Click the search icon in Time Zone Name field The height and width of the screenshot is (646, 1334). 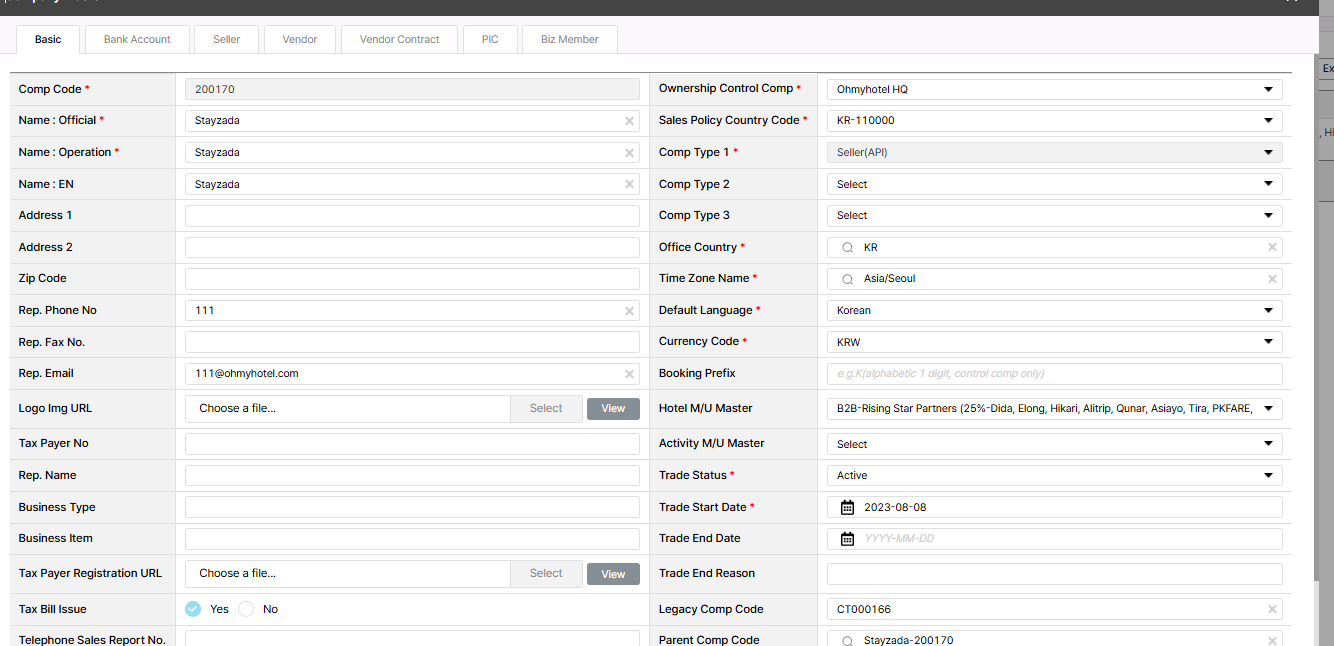click(847, 279)
